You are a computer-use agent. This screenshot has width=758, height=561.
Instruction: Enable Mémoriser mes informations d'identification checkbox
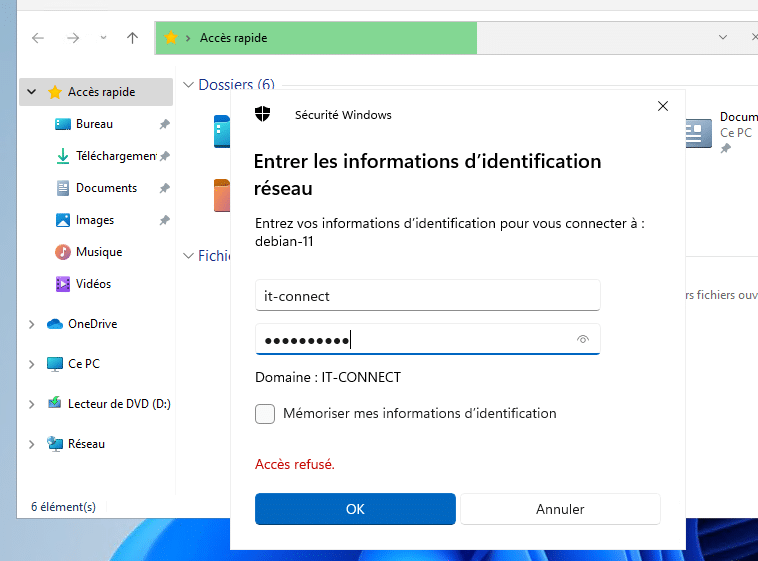click(265, 414)
